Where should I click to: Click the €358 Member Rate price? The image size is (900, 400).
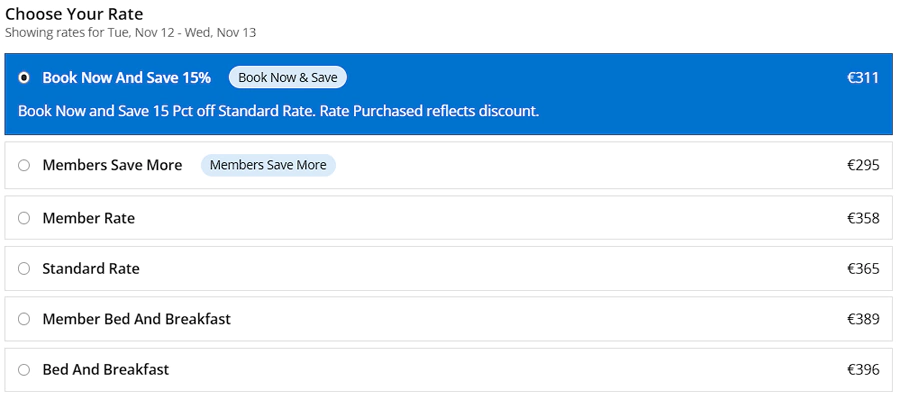(x=862, y=218)
